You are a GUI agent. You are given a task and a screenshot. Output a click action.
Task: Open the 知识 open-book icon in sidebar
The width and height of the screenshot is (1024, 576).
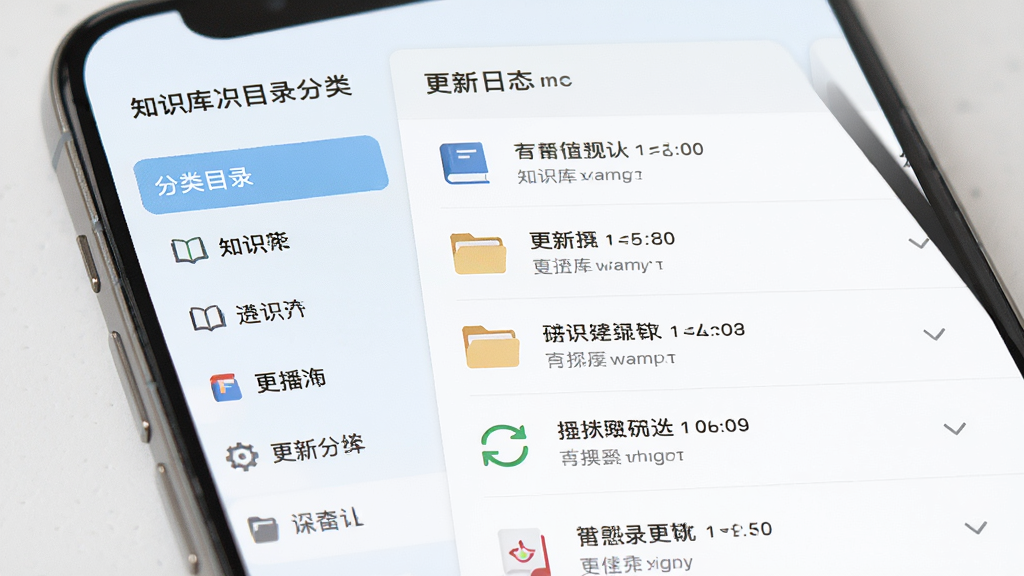pos(189,251)
